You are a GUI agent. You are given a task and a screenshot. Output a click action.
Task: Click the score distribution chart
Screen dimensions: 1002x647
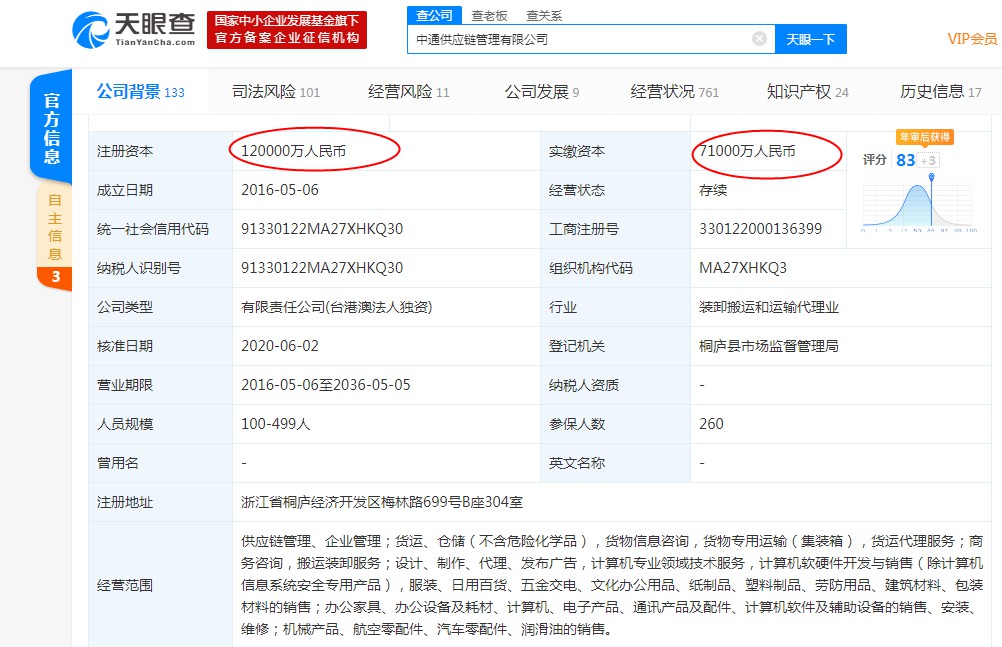[919, 203]
